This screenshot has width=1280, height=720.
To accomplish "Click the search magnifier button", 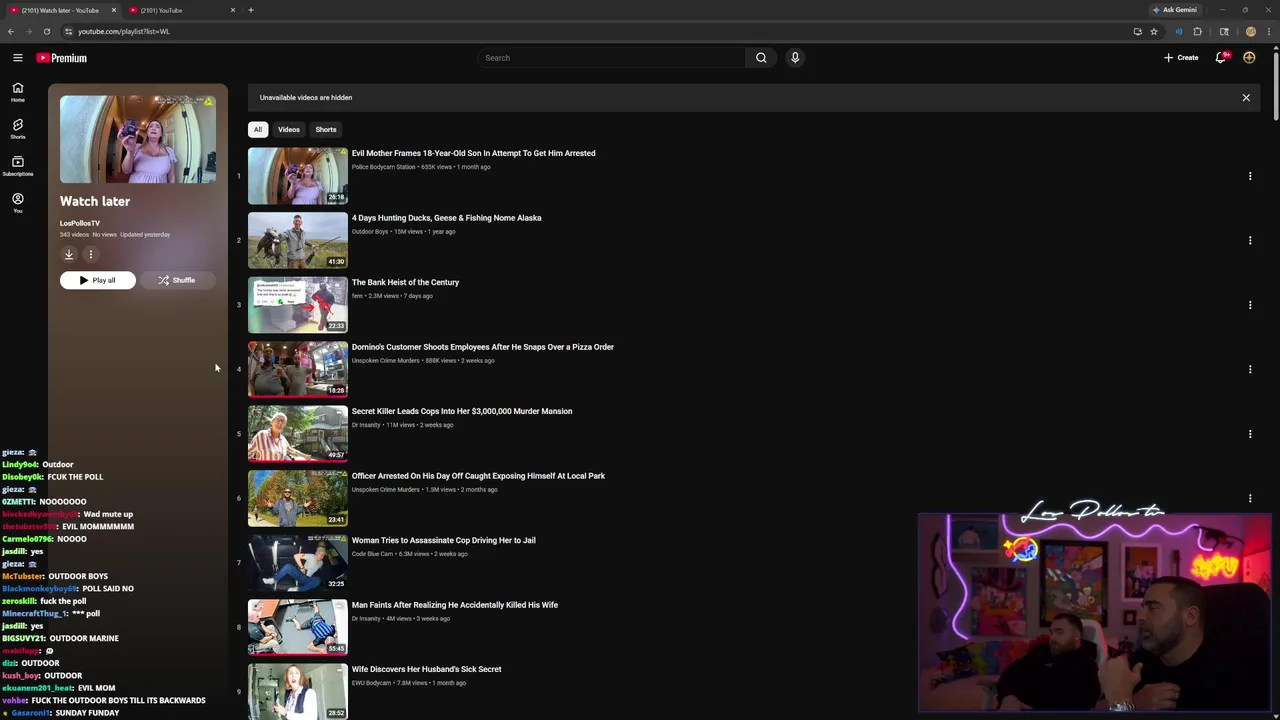I will (761, 58).
